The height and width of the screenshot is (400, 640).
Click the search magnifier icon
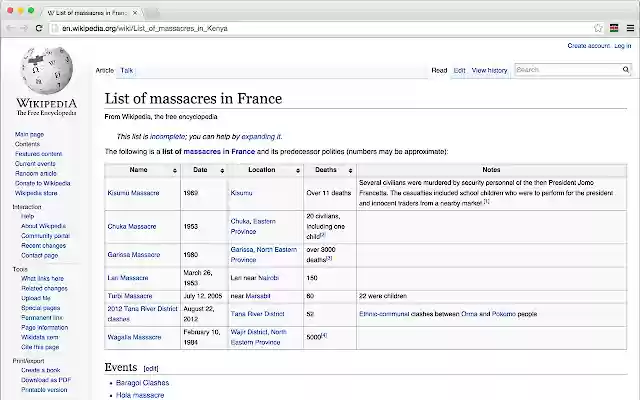pos(626,70)
